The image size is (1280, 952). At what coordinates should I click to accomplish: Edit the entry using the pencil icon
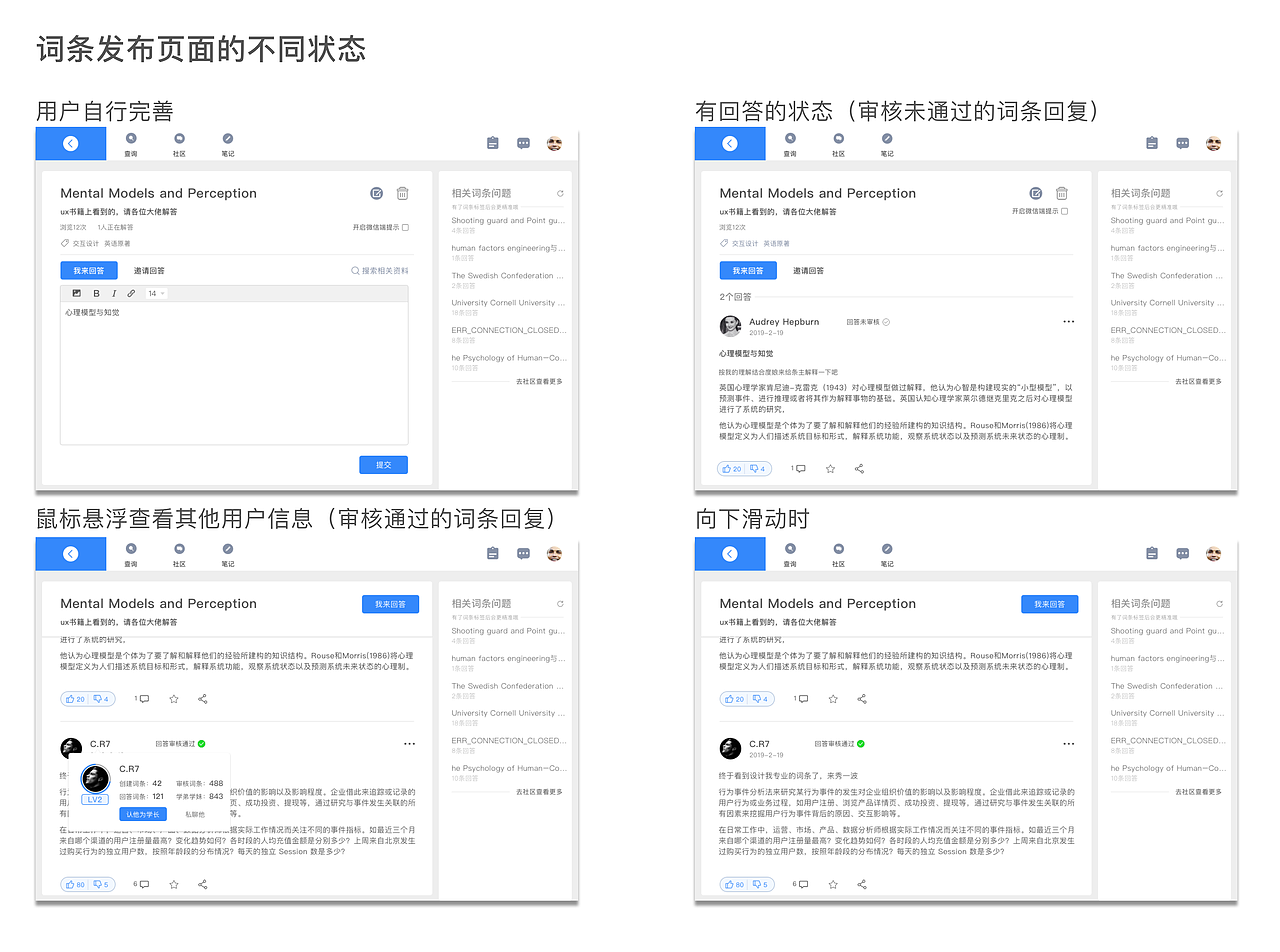(x=376, y=193)
